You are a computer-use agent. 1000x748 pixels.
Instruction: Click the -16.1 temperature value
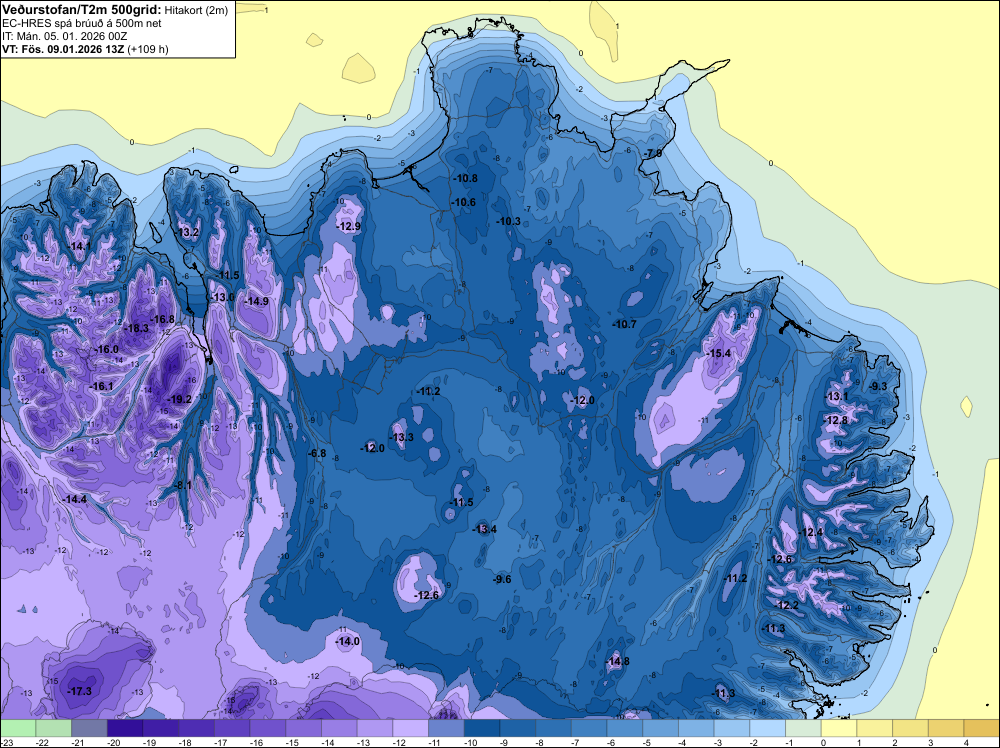tap(101, 386)
